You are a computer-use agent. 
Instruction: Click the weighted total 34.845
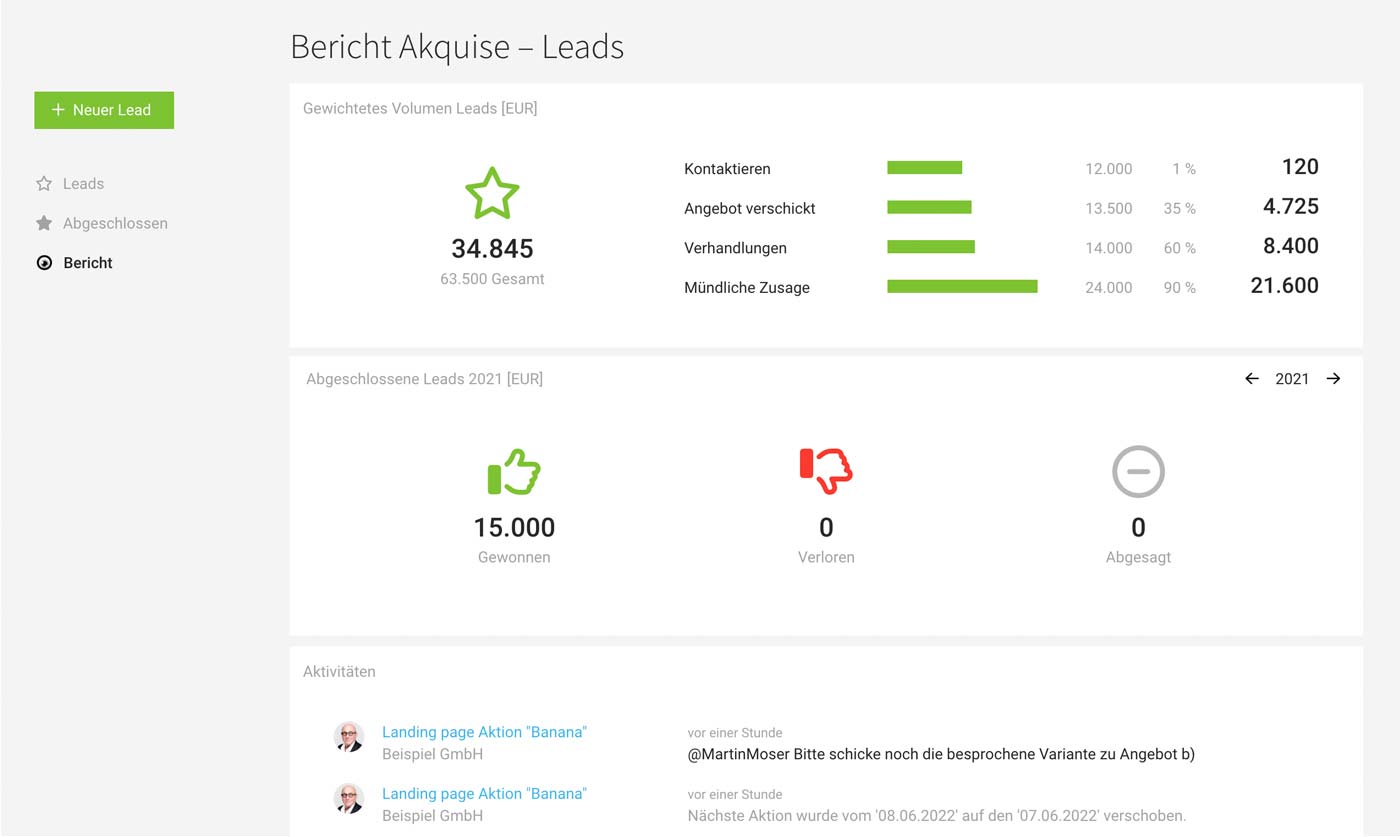tap(492, 249)
